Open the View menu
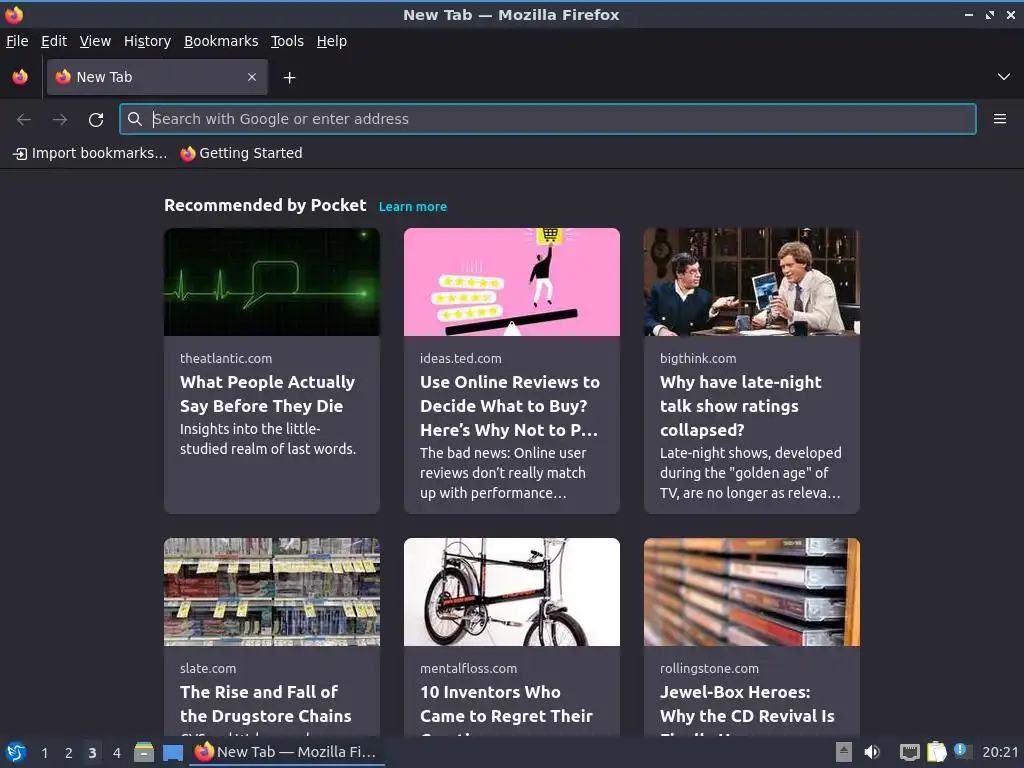The height and width of the screenshot is (768, 1024). click(x=95, y=41)
